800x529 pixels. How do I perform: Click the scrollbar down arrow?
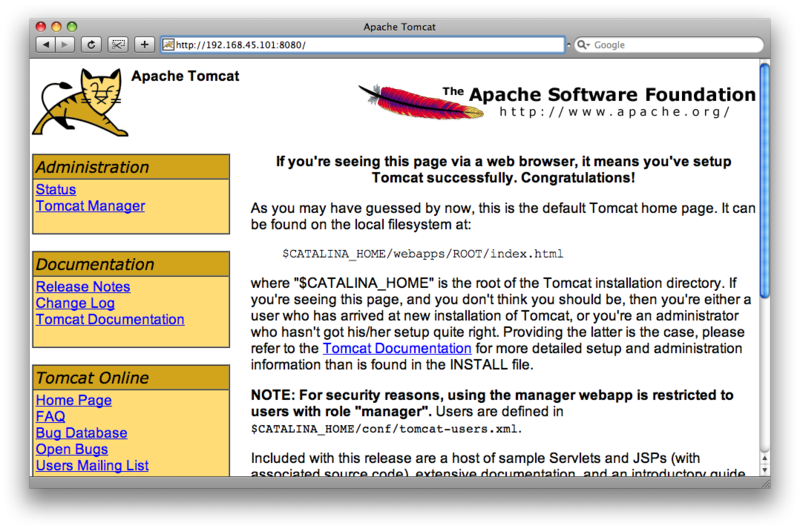(764, 470)
